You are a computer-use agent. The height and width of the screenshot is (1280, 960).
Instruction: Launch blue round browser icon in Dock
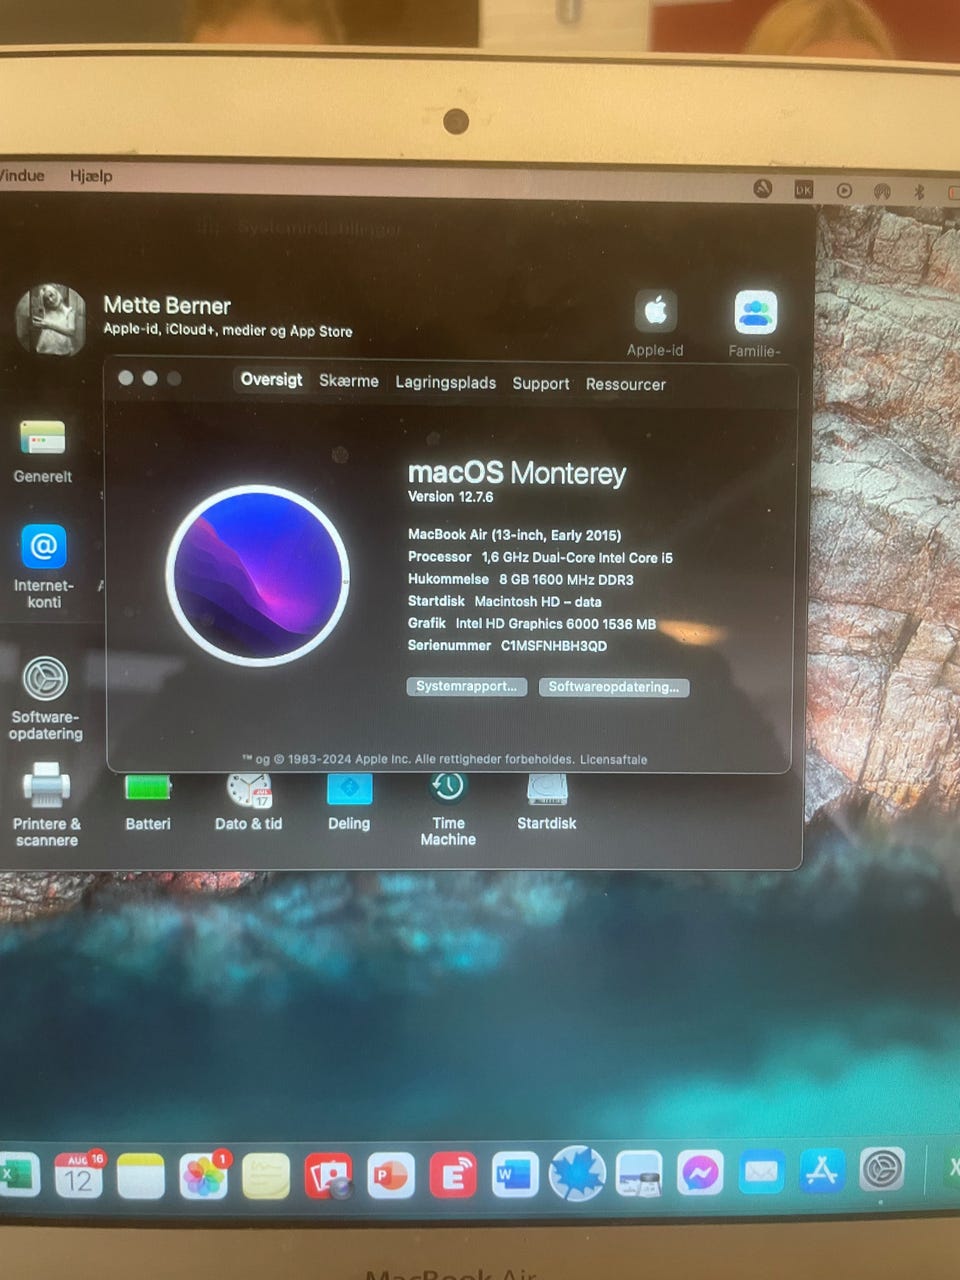pyautogui.click(x=577, y=1173)
